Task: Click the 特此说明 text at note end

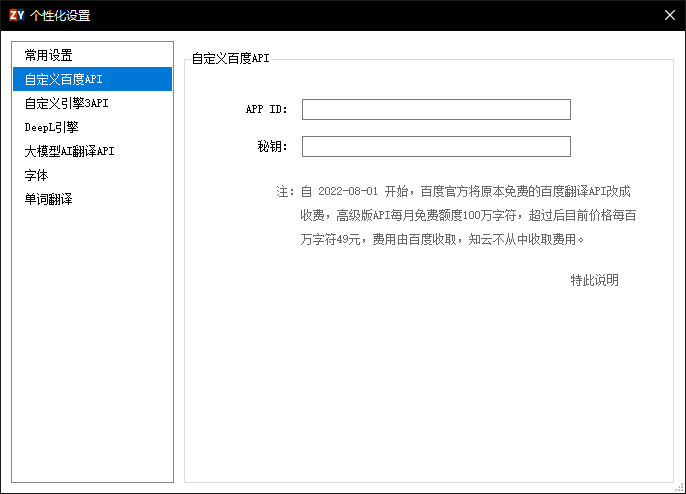Action: [594, 280]
